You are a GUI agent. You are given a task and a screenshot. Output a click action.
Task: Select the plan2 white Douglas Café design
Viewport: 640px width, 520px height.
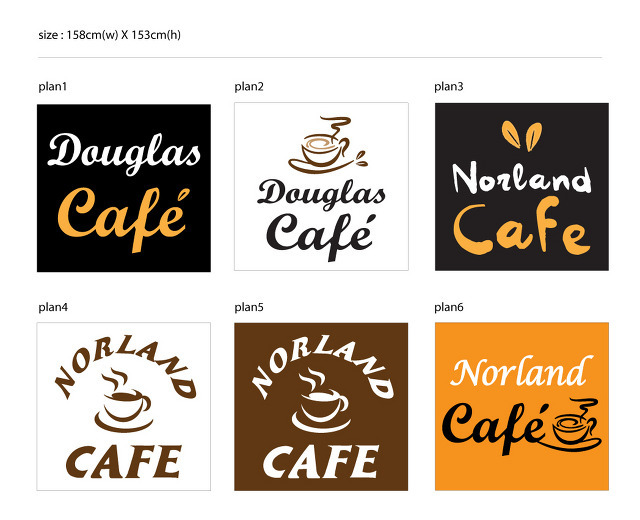click(x=321, y=186)
